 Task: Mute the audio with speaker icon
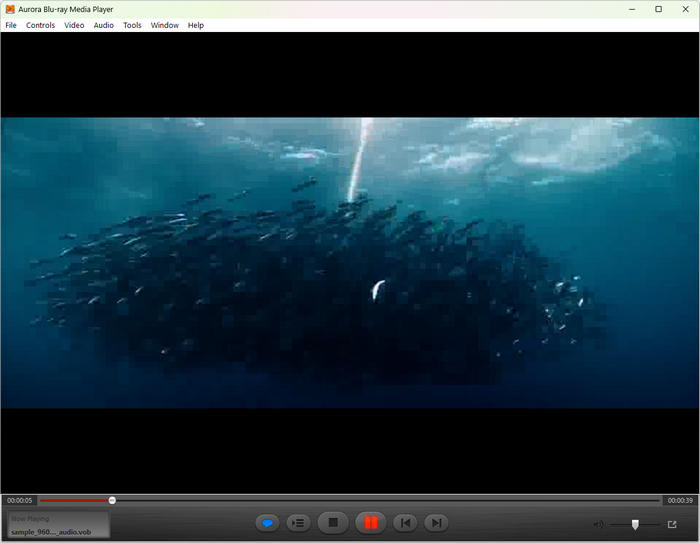coord(598,524)
